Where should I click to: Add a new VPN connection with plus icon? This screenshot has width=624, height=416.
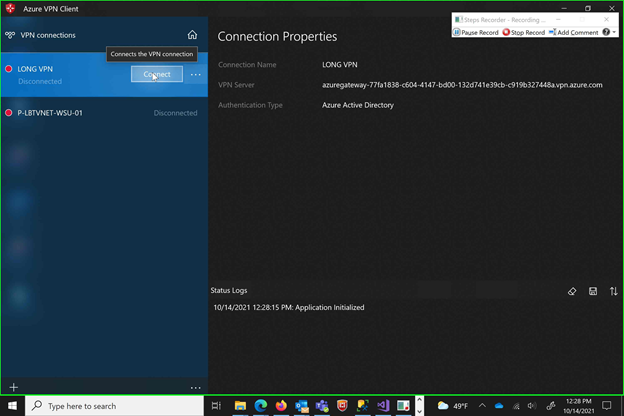pyautogui.click(x=14, y=387)
